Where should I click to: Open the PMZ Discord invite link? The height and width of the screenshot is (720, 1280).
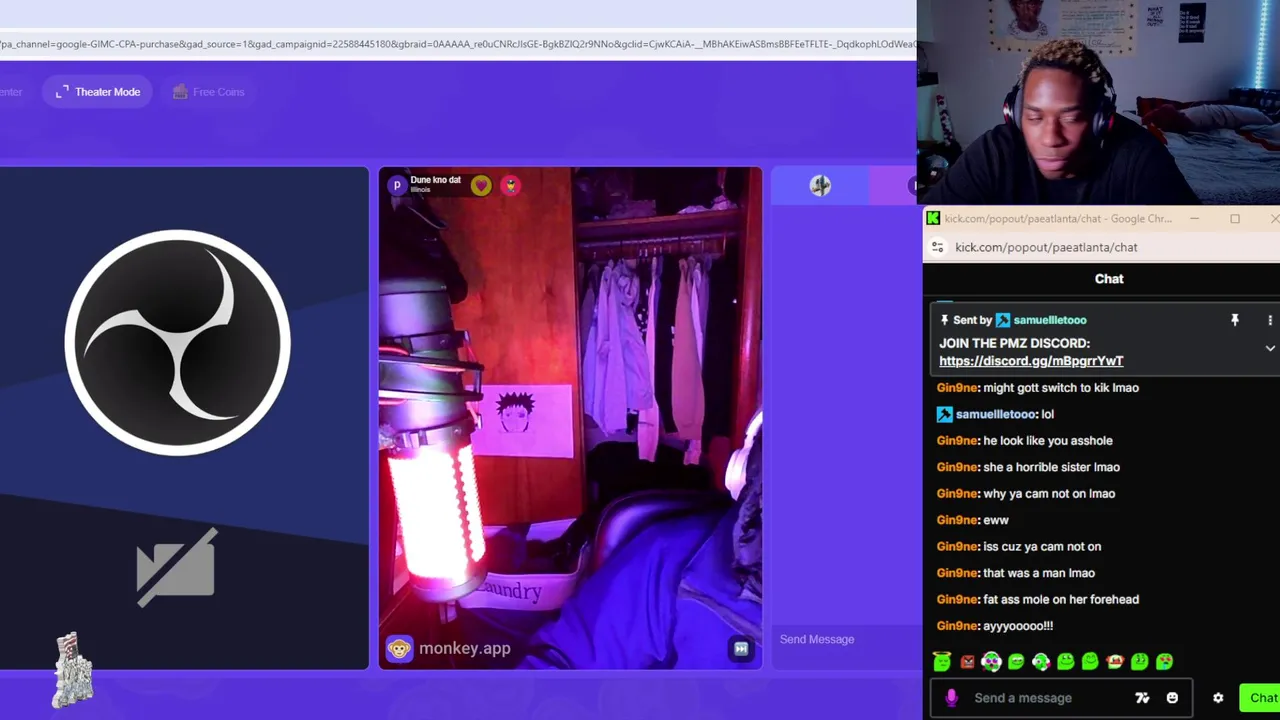(x=1031, y=361)
